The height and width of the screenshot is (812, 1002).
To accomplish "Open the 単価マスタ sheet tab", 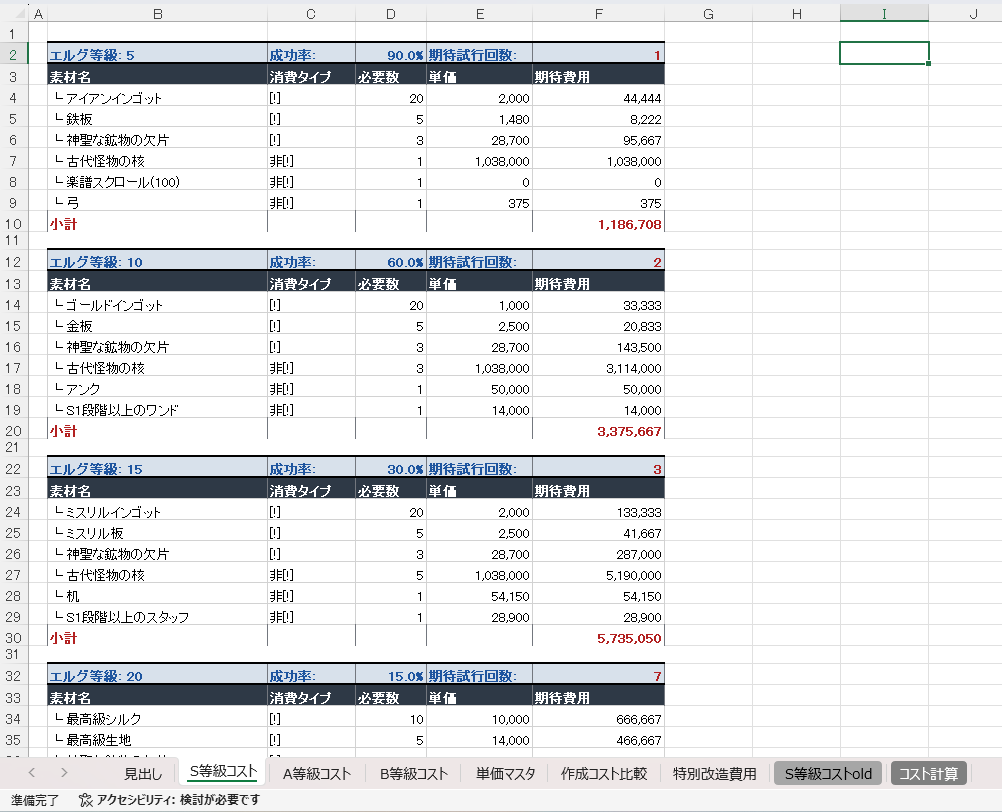I will pos(505,774).
